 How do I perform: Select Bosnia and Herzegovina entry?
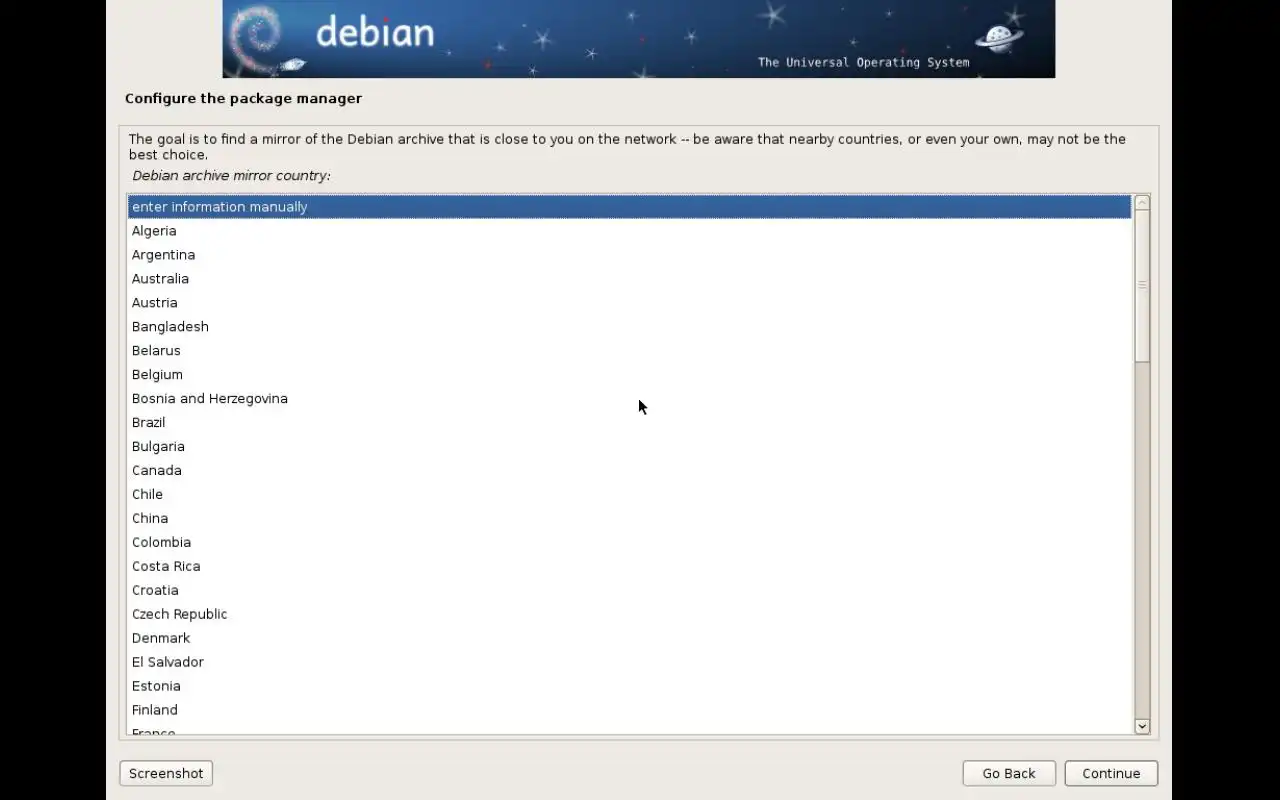click(x=629, y=399)
